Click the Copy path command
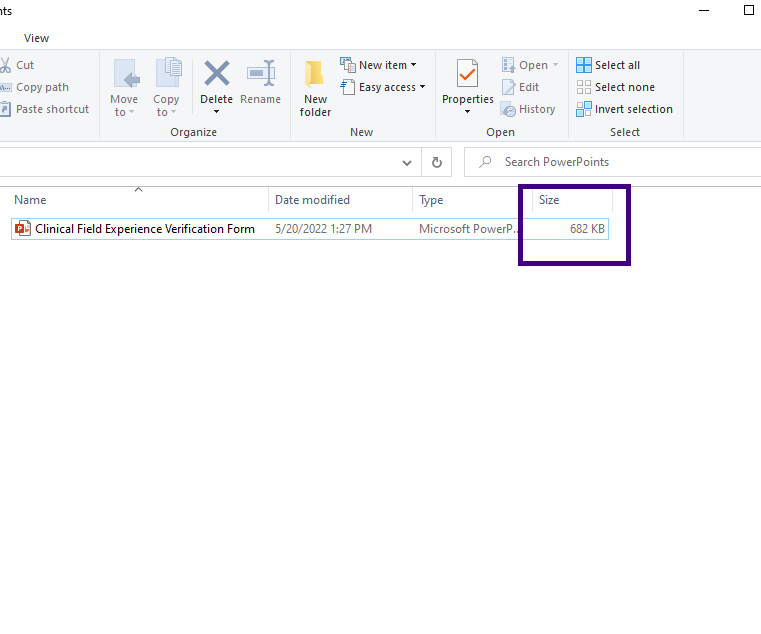 pos(34,87)
